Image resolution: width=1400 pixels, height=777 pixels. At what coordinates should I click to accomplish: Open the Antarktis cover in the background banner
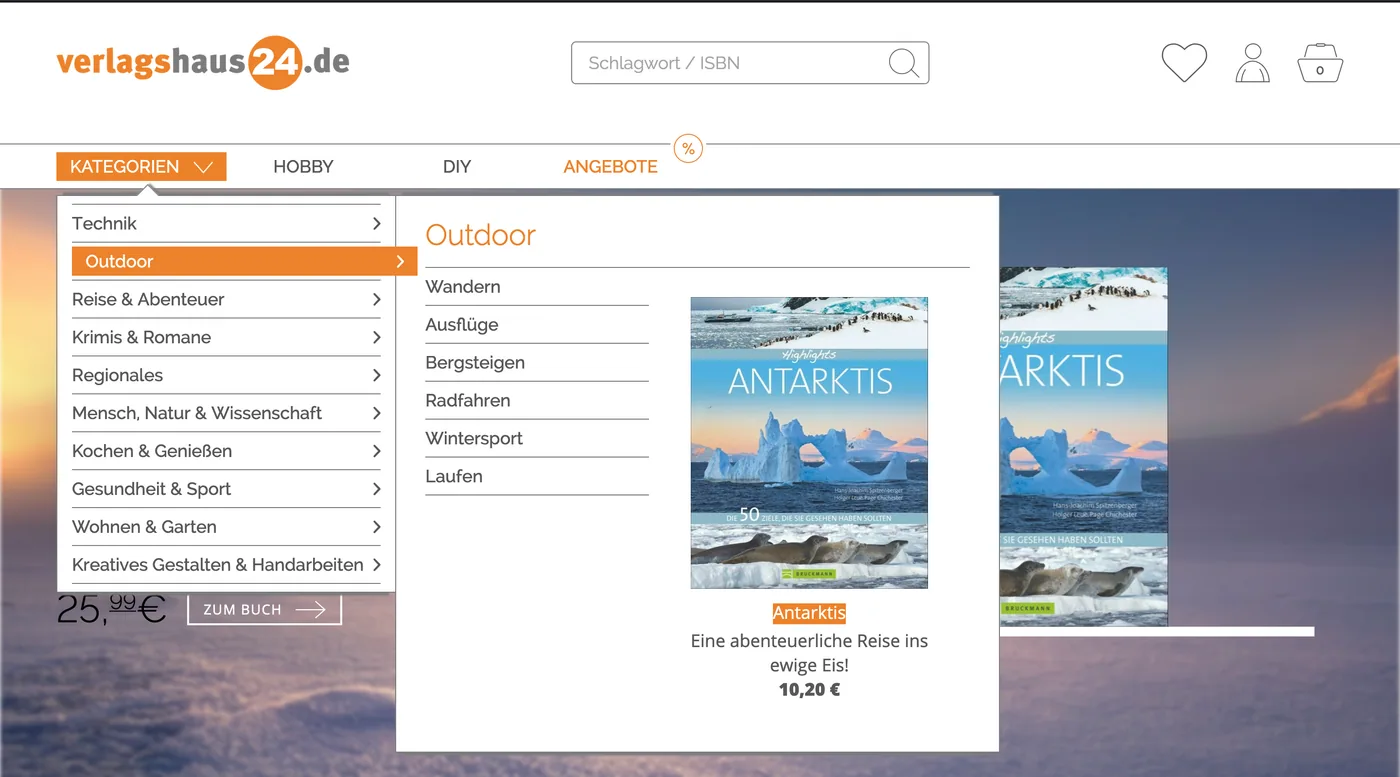[x=1083, y=447]
